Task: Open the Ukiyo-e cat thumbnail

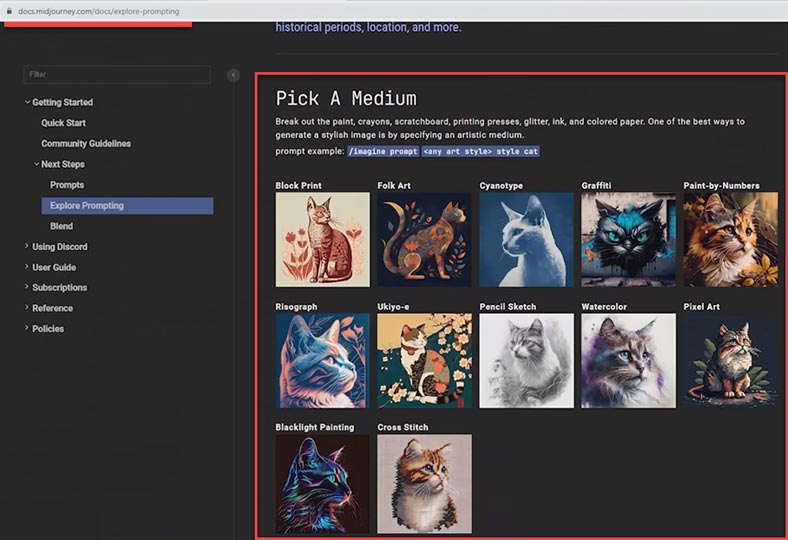Action: (425, 361)
